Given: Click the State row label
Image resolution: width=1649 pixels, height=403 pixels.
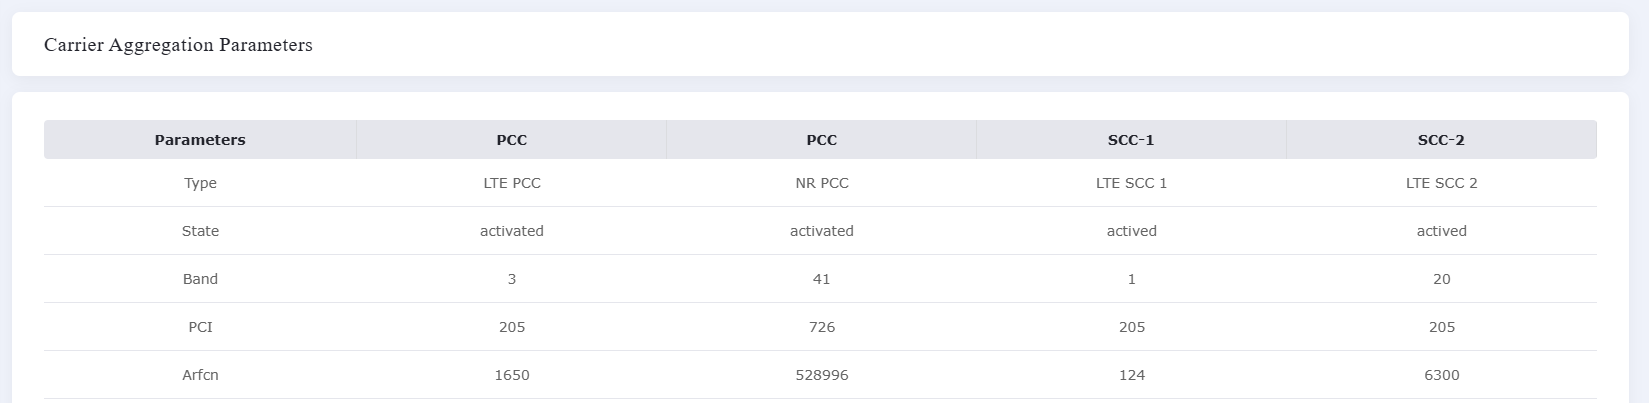Looking at the screenshot, I should (200, 231).
